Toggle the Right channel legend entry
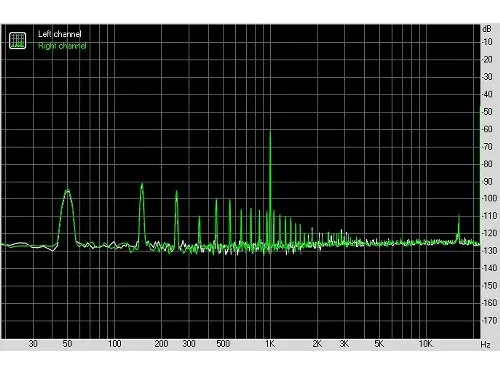This screenshot has height=375, width=500. [x=62, y=46]
